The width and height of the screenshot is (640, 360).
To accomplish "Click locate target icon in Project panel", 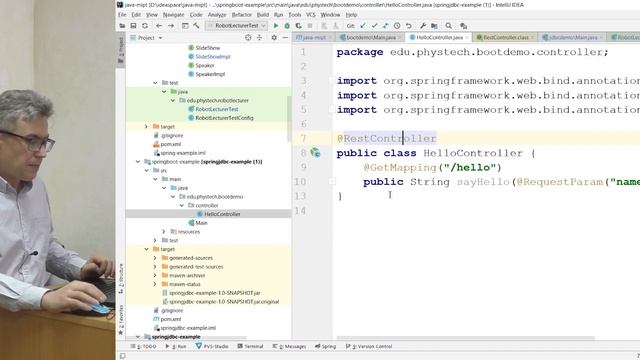I will coord(248,38).
